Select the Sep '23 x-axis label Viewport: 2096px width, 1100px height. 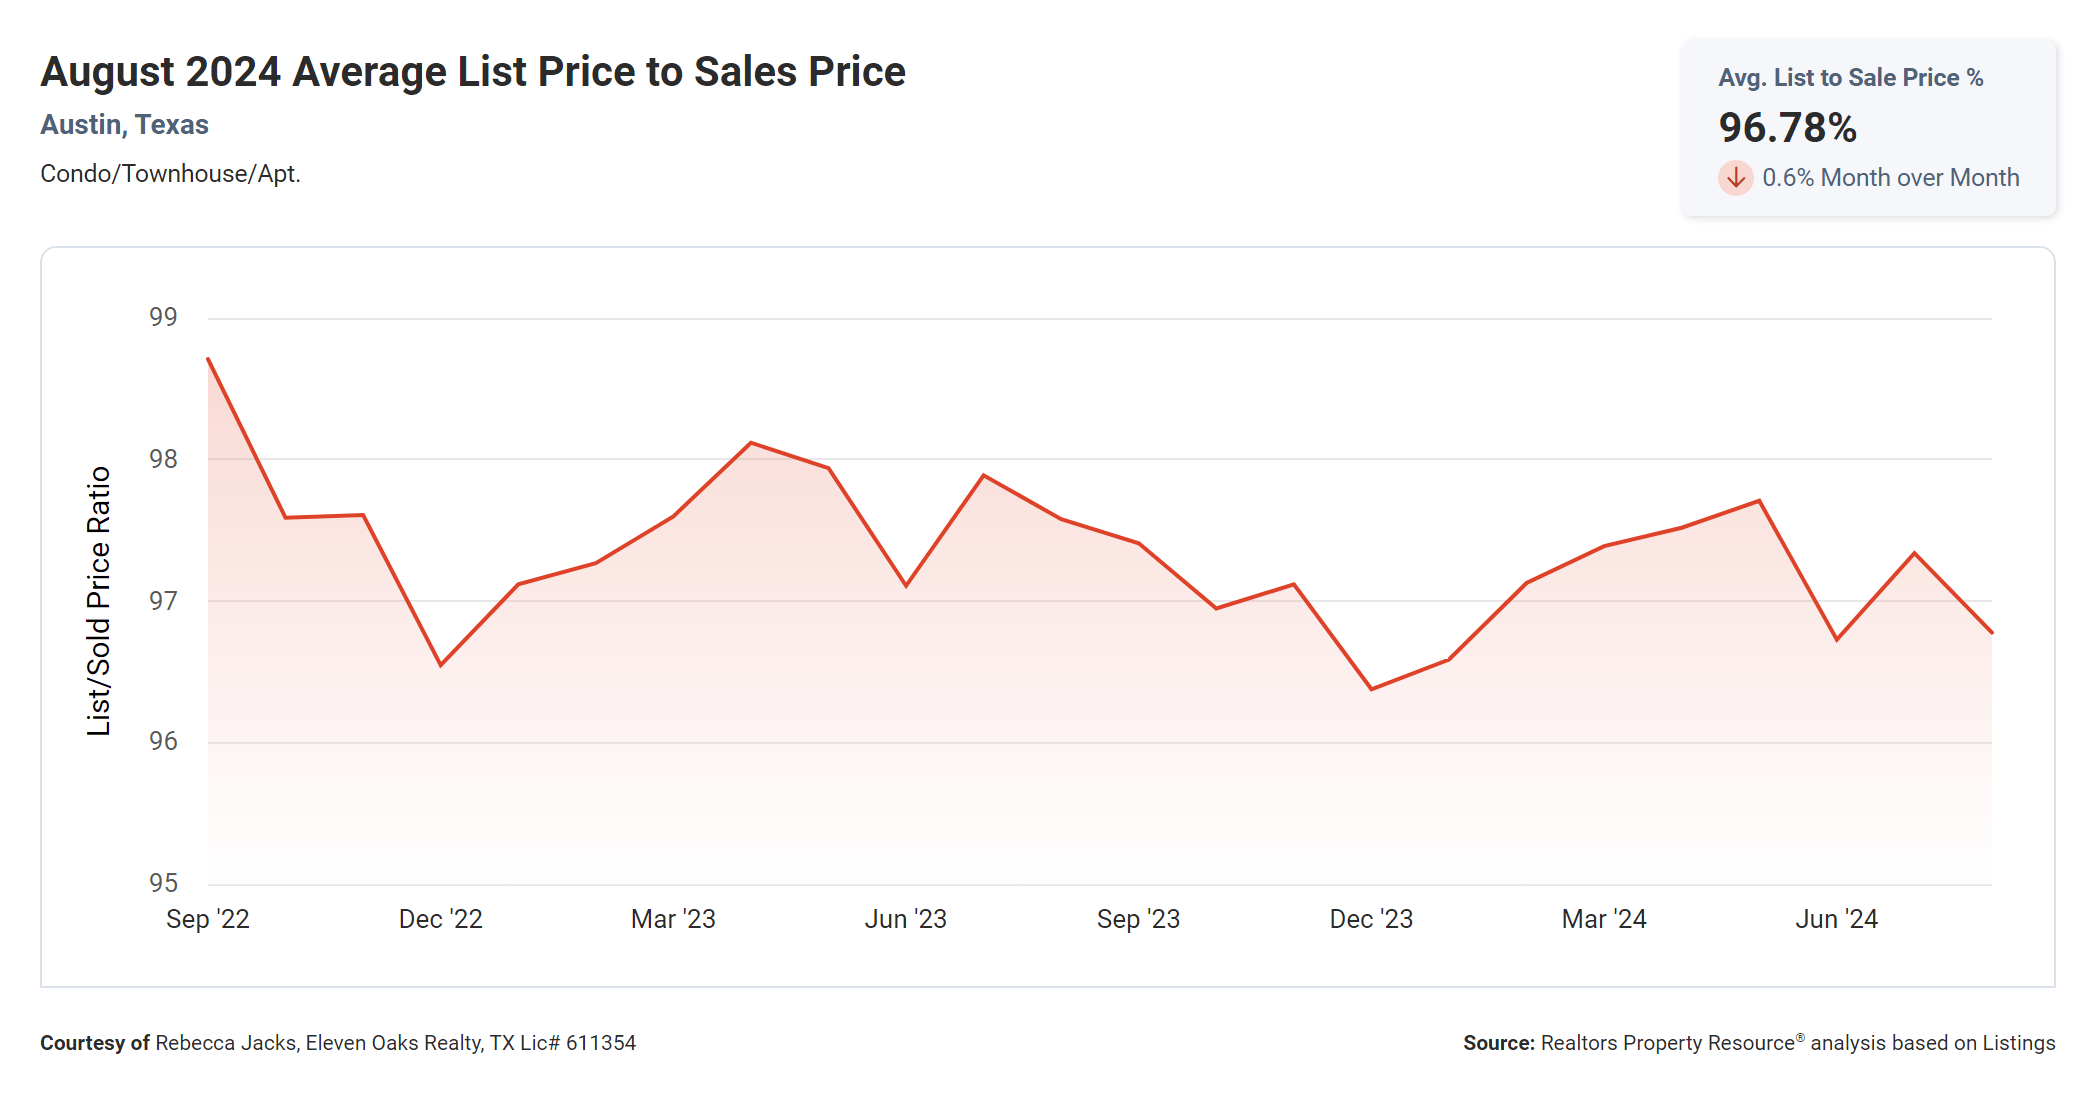[x=1138, y=919]
